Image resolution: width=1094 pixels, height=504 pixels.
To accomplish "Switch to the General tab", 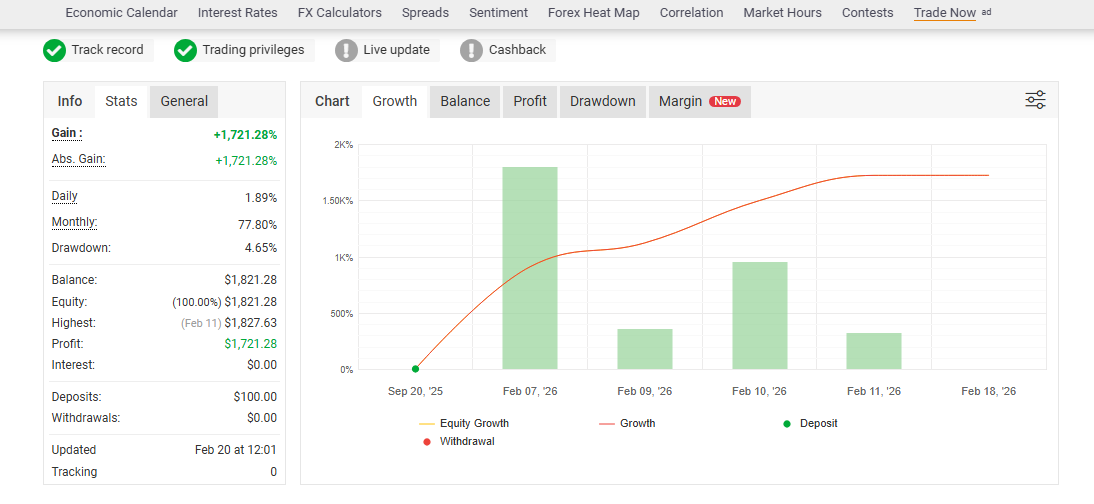I will [x=184, y=101].
